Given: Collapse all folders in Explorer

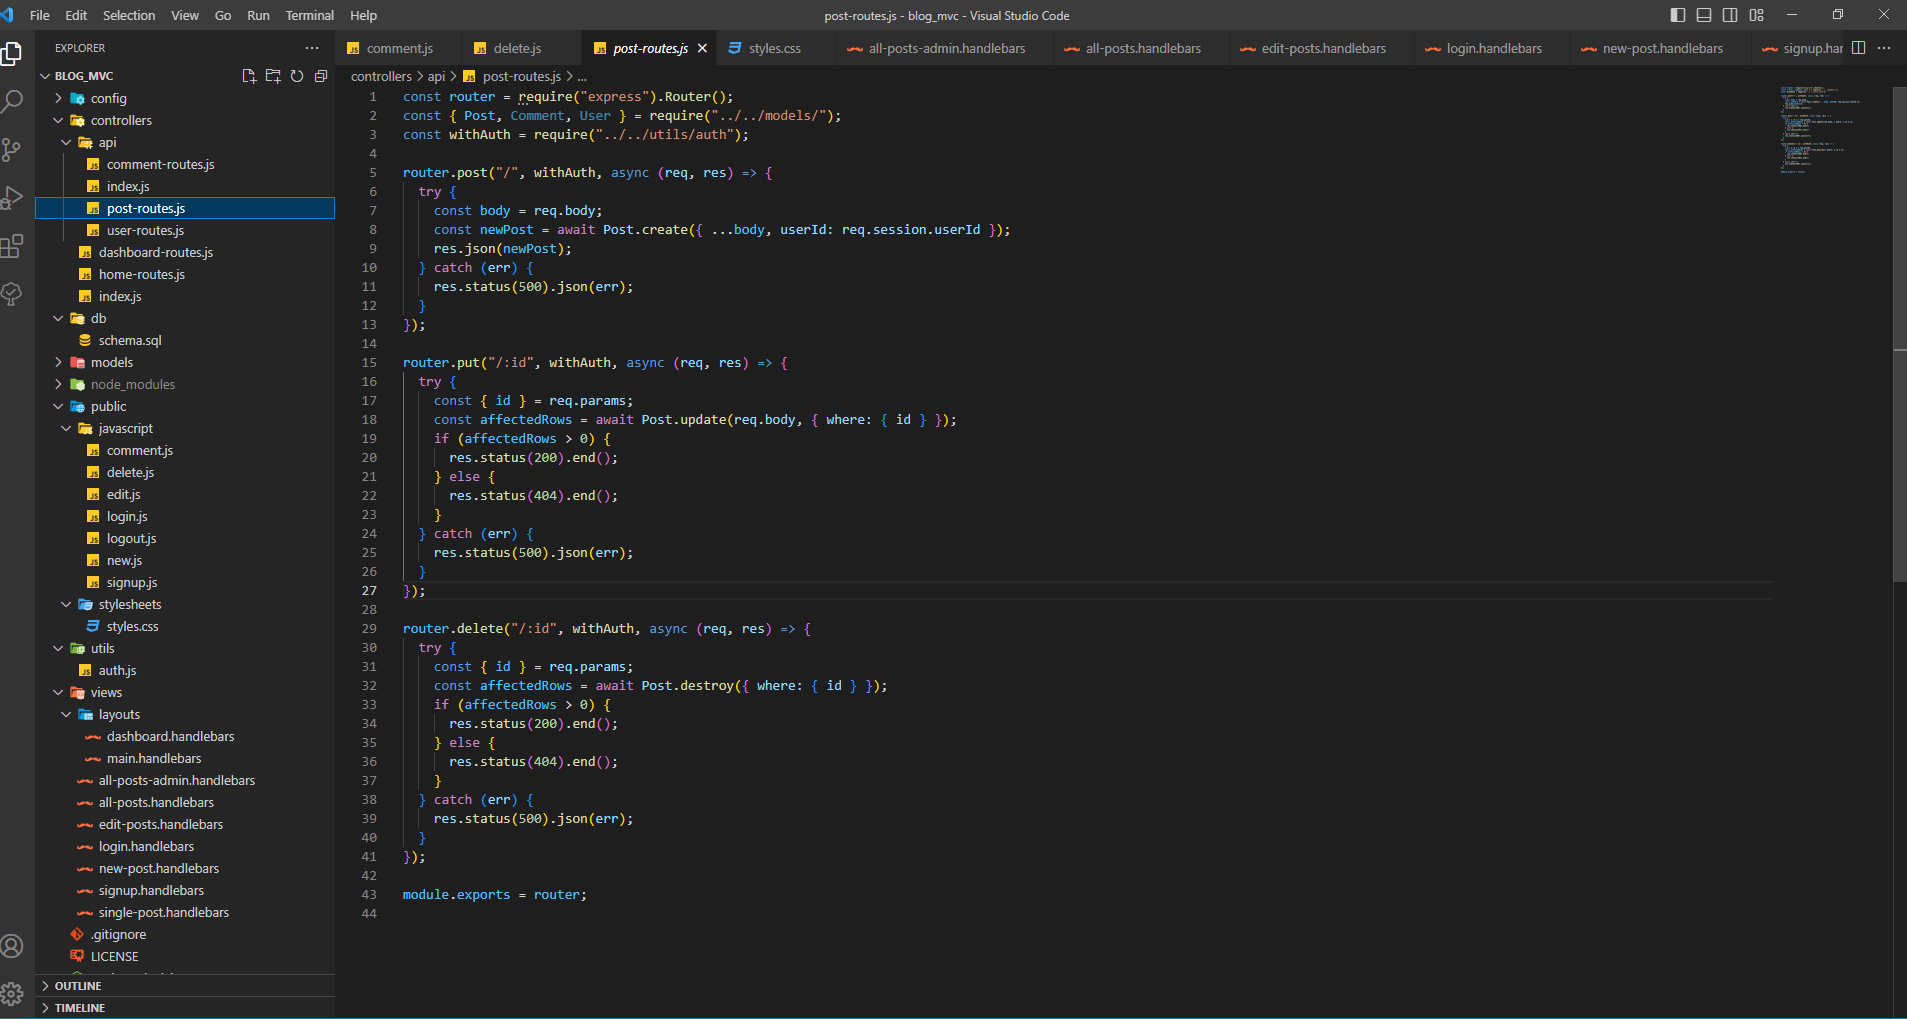Looking at the screenshot, I should [x=321, y=76].
